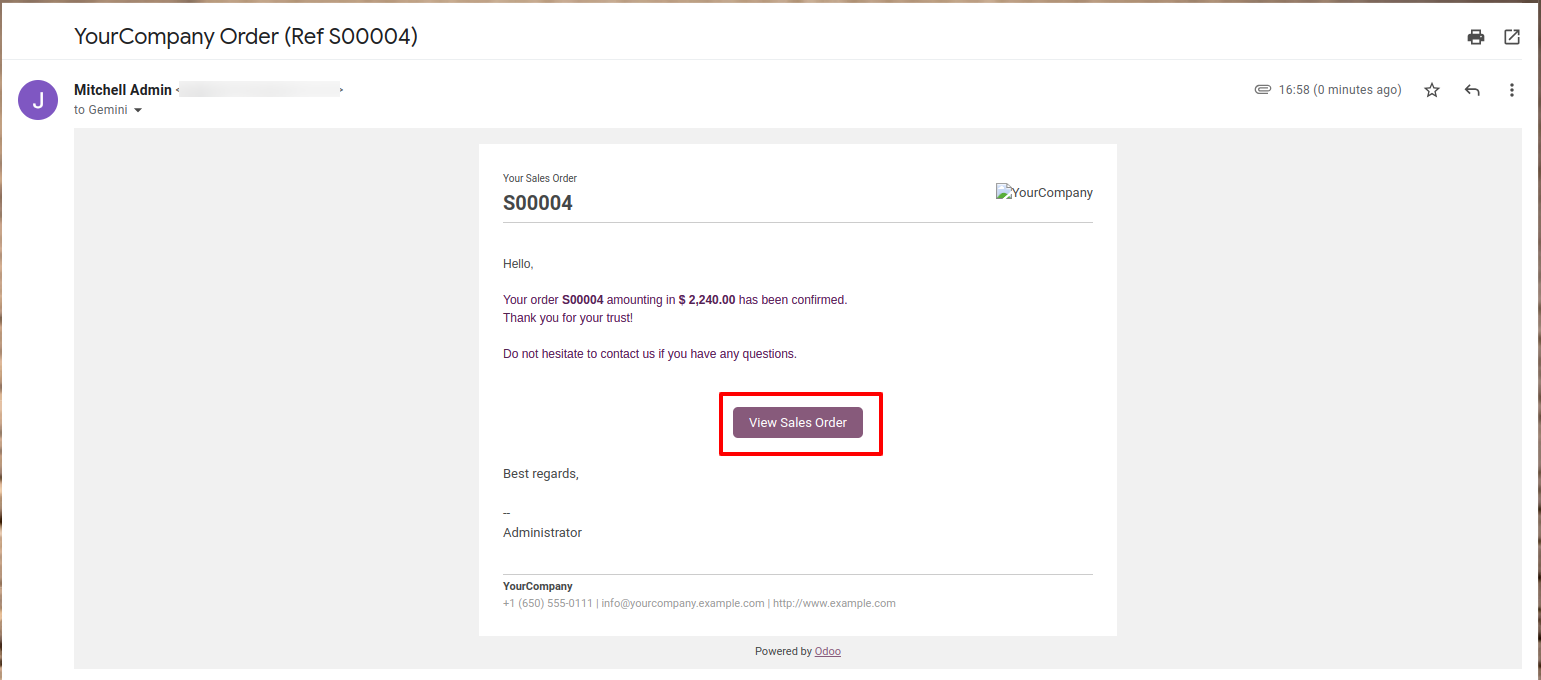This screenshot has height=680, width=1541.
Task: Open the three-dot more options menu
Action: tap(1512, 90)
